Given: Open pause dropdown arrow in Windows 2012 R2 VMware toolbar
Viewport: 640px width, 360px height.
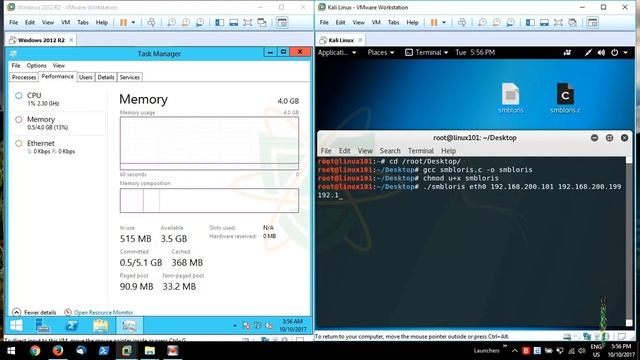Looking at the screenshot, I should point(133,22).
